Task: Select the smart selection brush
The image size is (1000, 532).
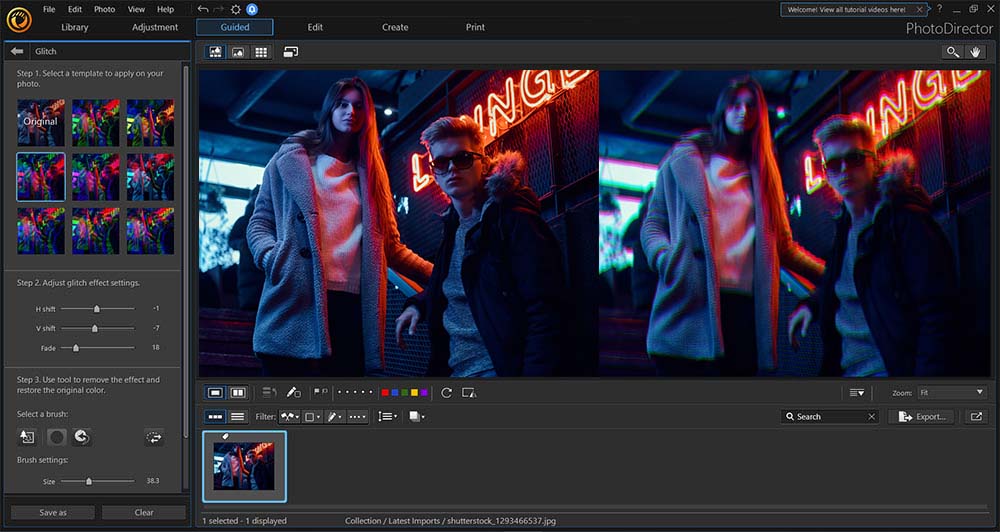Action: (x=27, y=437)
